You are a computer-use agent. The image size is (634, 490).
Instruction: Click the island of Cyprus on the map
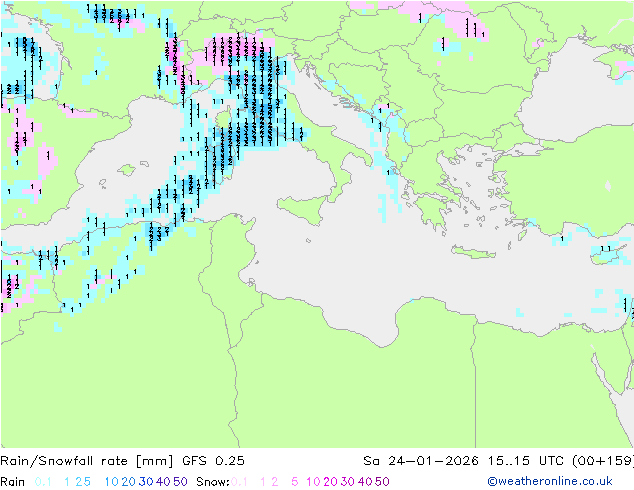point(609,254)
